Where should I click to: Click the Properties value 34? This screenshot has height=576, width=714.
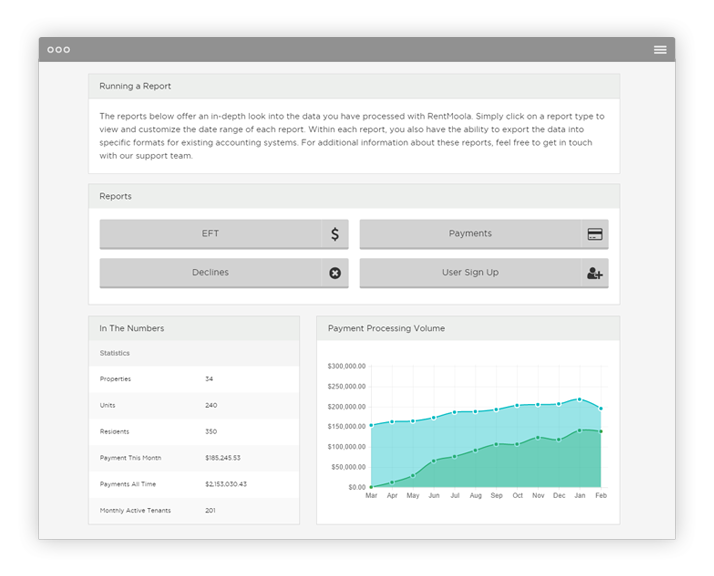pyautogui.click(x=209, y=379)
